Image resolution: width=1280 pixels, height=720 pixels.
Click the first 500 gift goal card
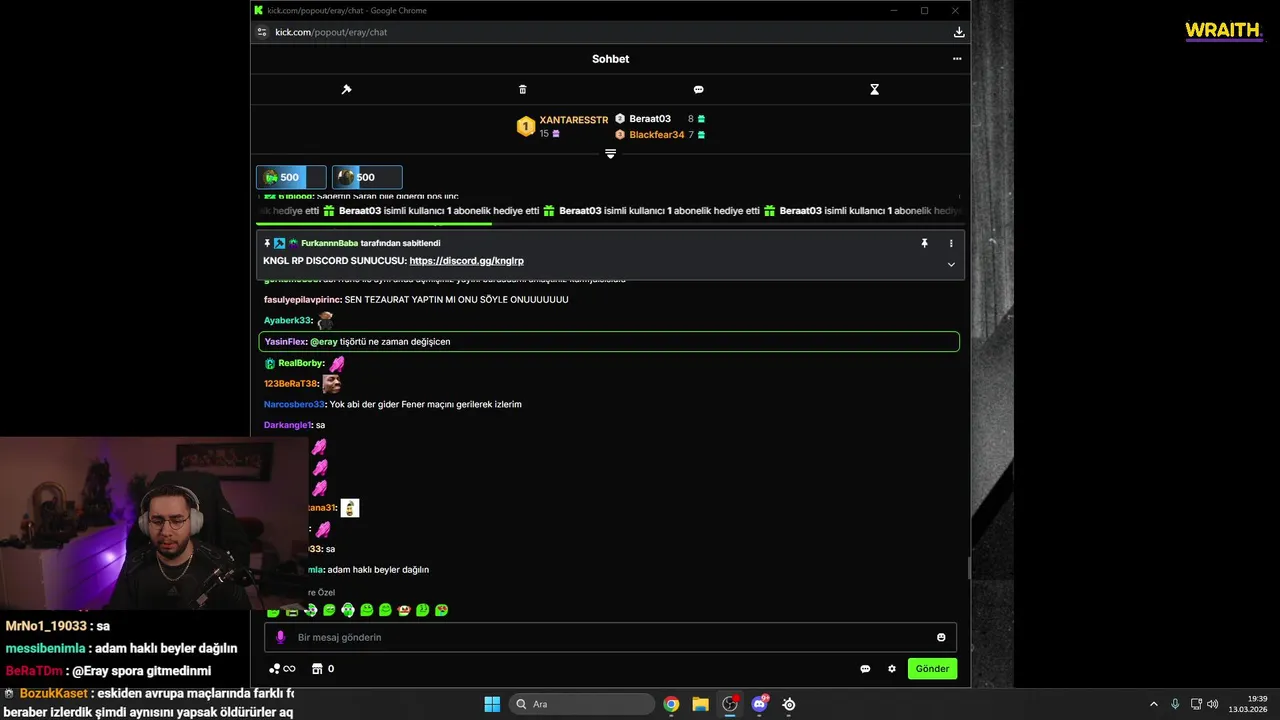291,177
